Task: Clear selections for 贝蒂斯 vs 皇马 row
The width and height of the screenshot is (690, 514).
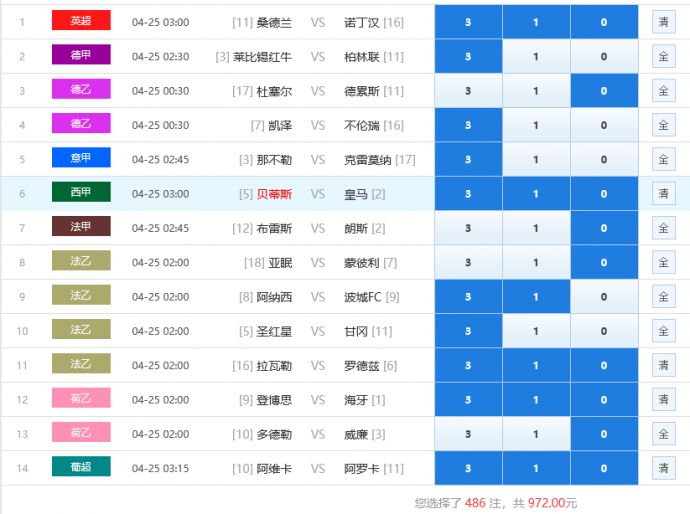Action: [662, 193]
